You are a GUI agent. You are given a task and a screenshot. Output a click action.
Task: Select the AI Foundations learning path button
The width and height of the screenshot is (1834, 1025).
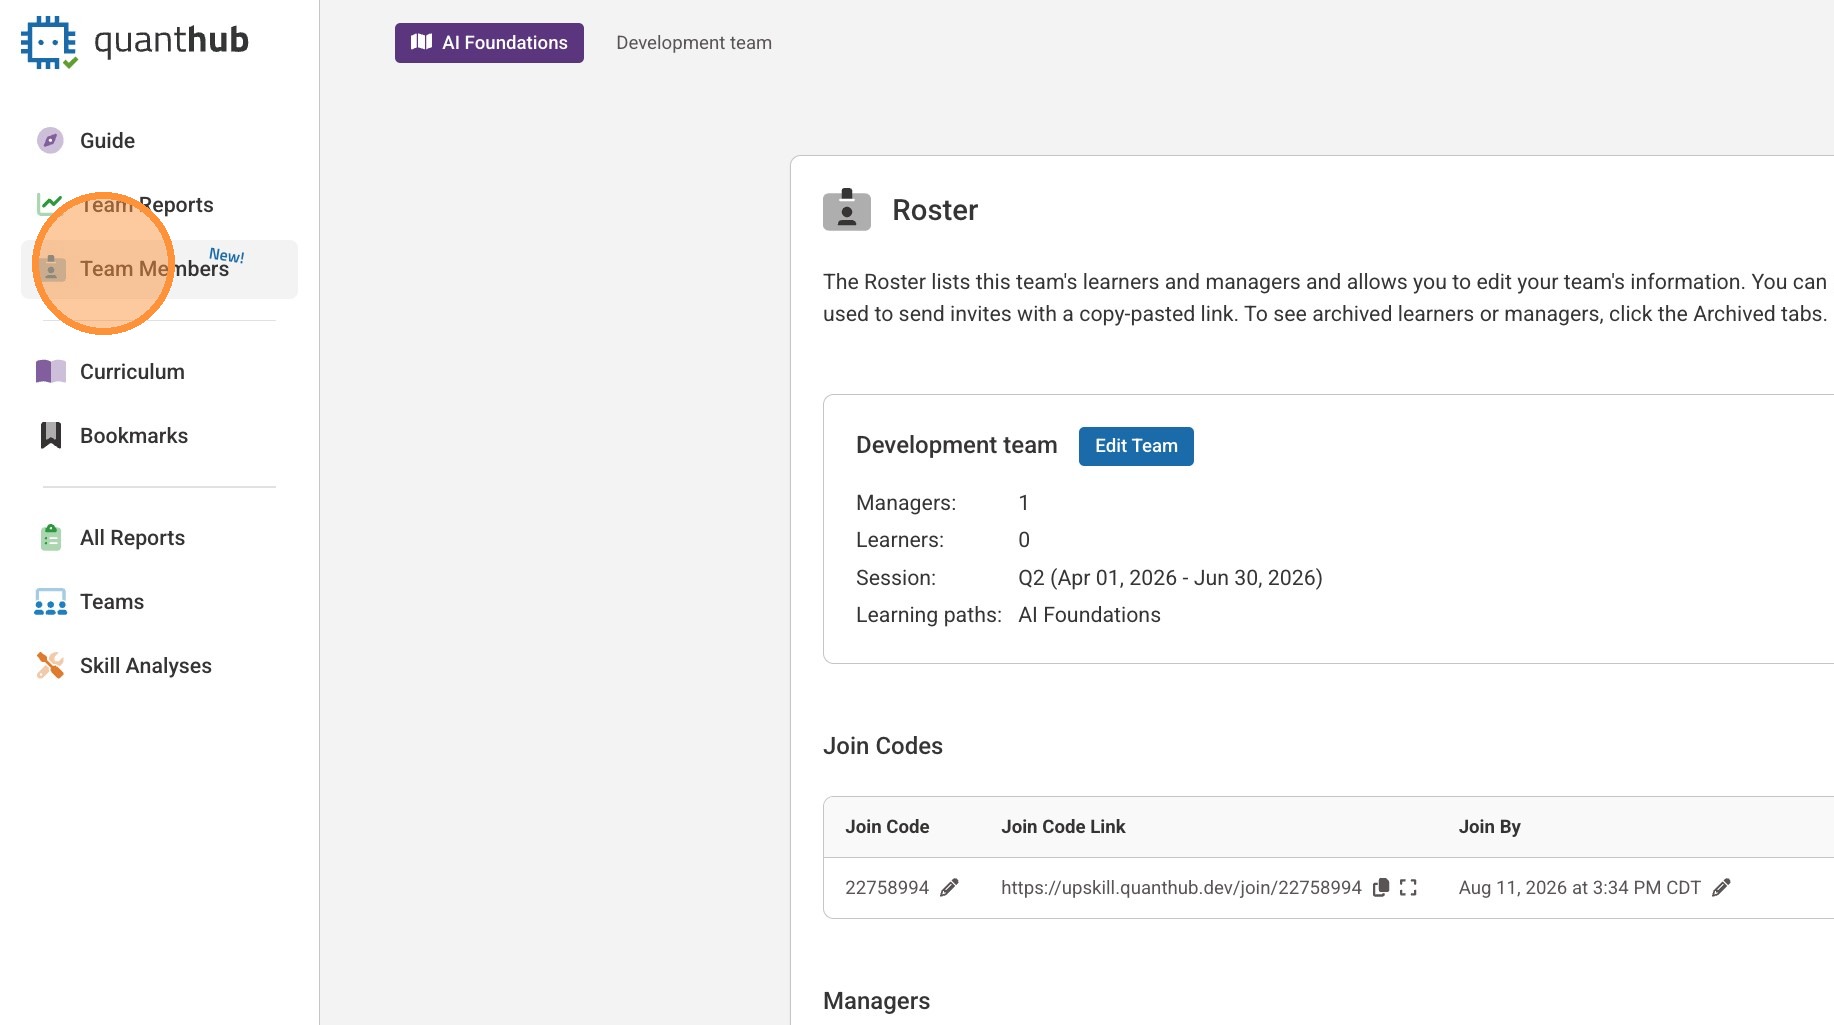click(489, 43)
